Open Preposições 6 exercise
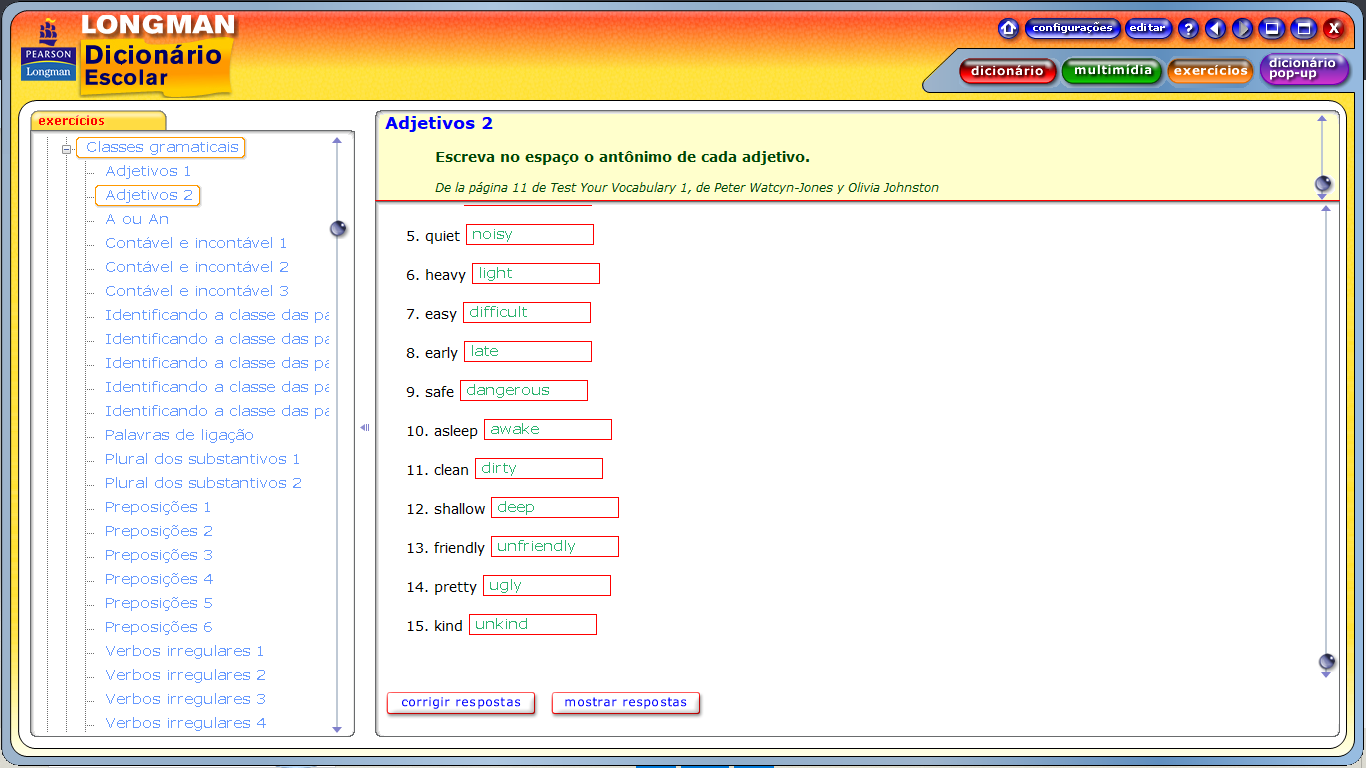Viewport: 1366px width, 768px height. 159,627
